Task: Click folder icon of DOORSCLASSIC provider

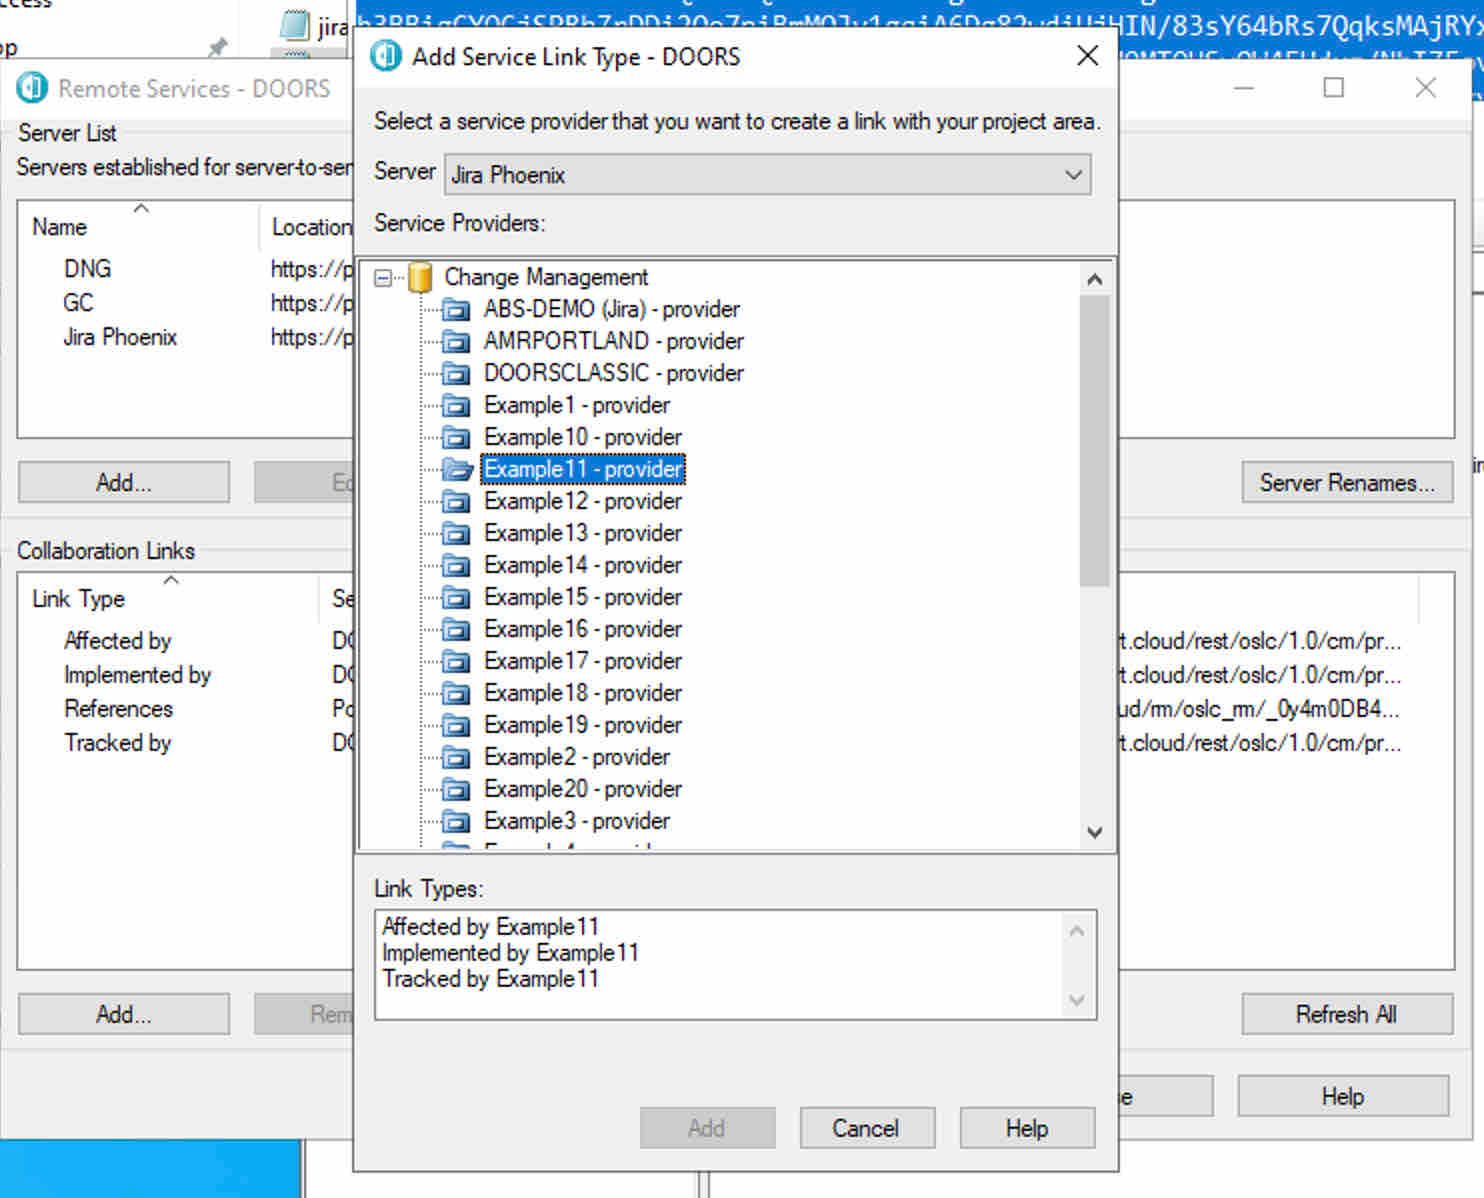Action: [x=456, y=374]
